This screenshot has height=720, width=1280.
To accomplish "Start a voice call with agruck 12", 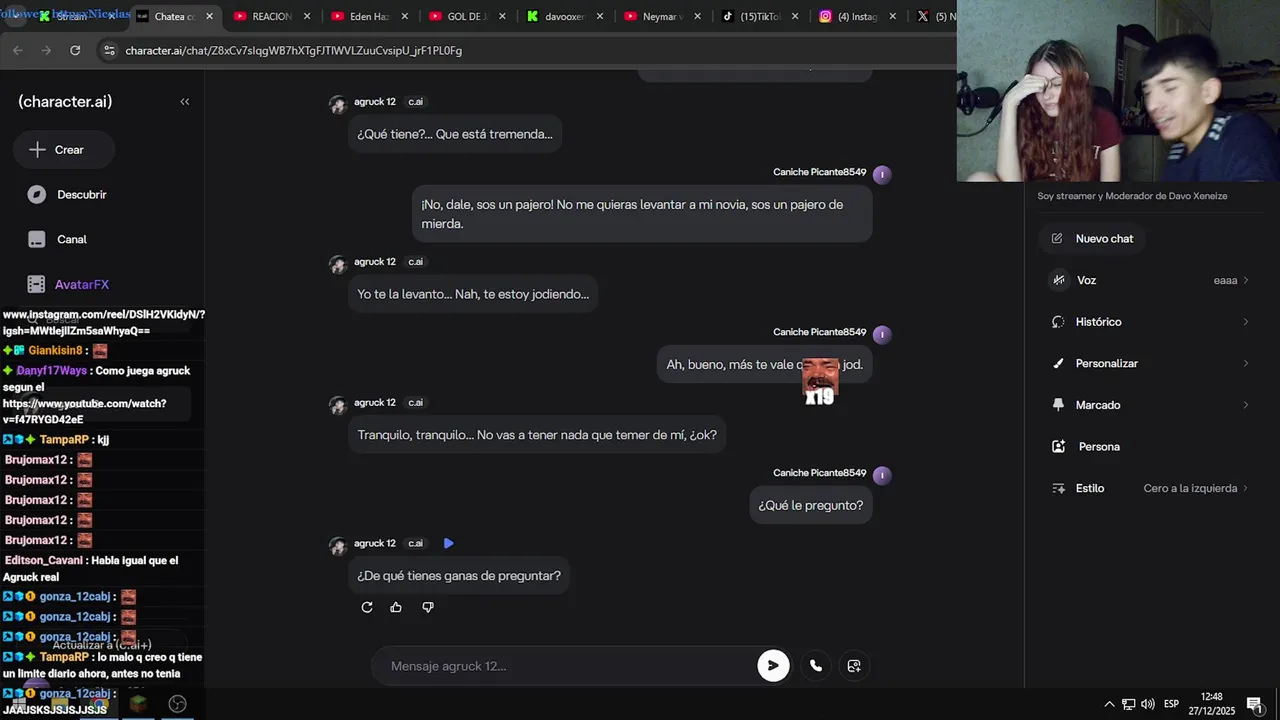I will point(816,666).
